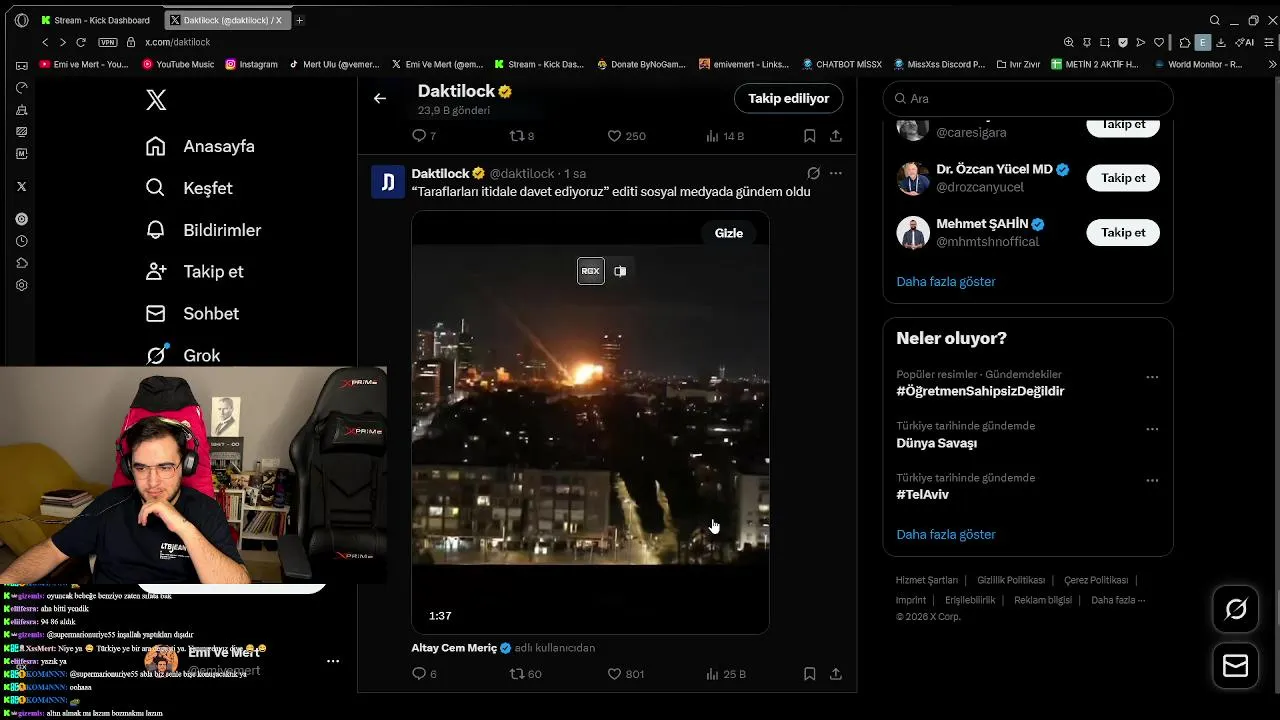Like the post with 250 likes

coord(627,136)
